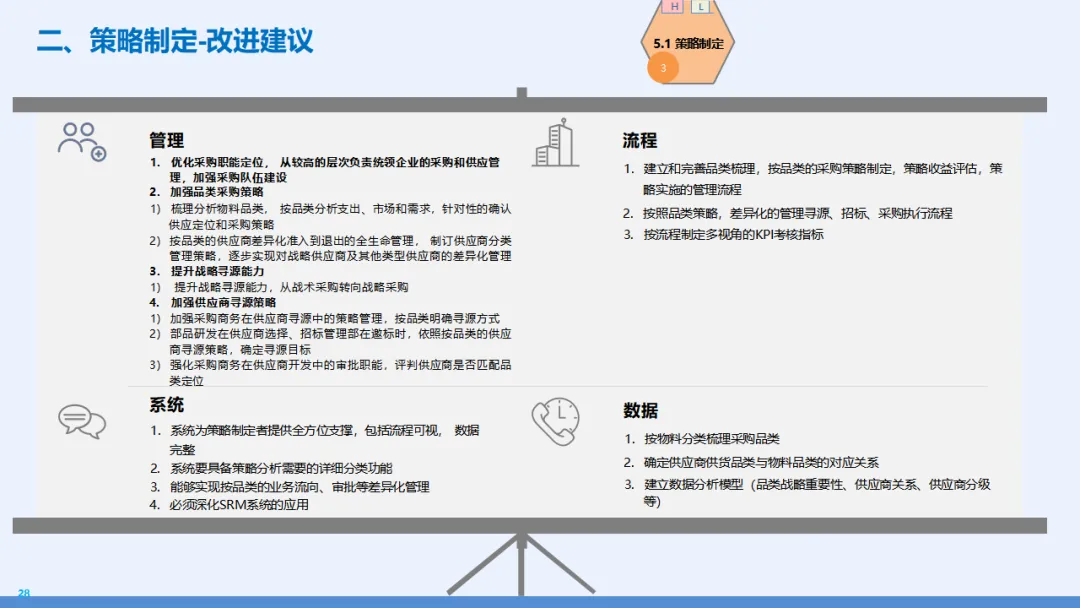
Task: Select line 优化采购职能定位
Action: [325, 169]
